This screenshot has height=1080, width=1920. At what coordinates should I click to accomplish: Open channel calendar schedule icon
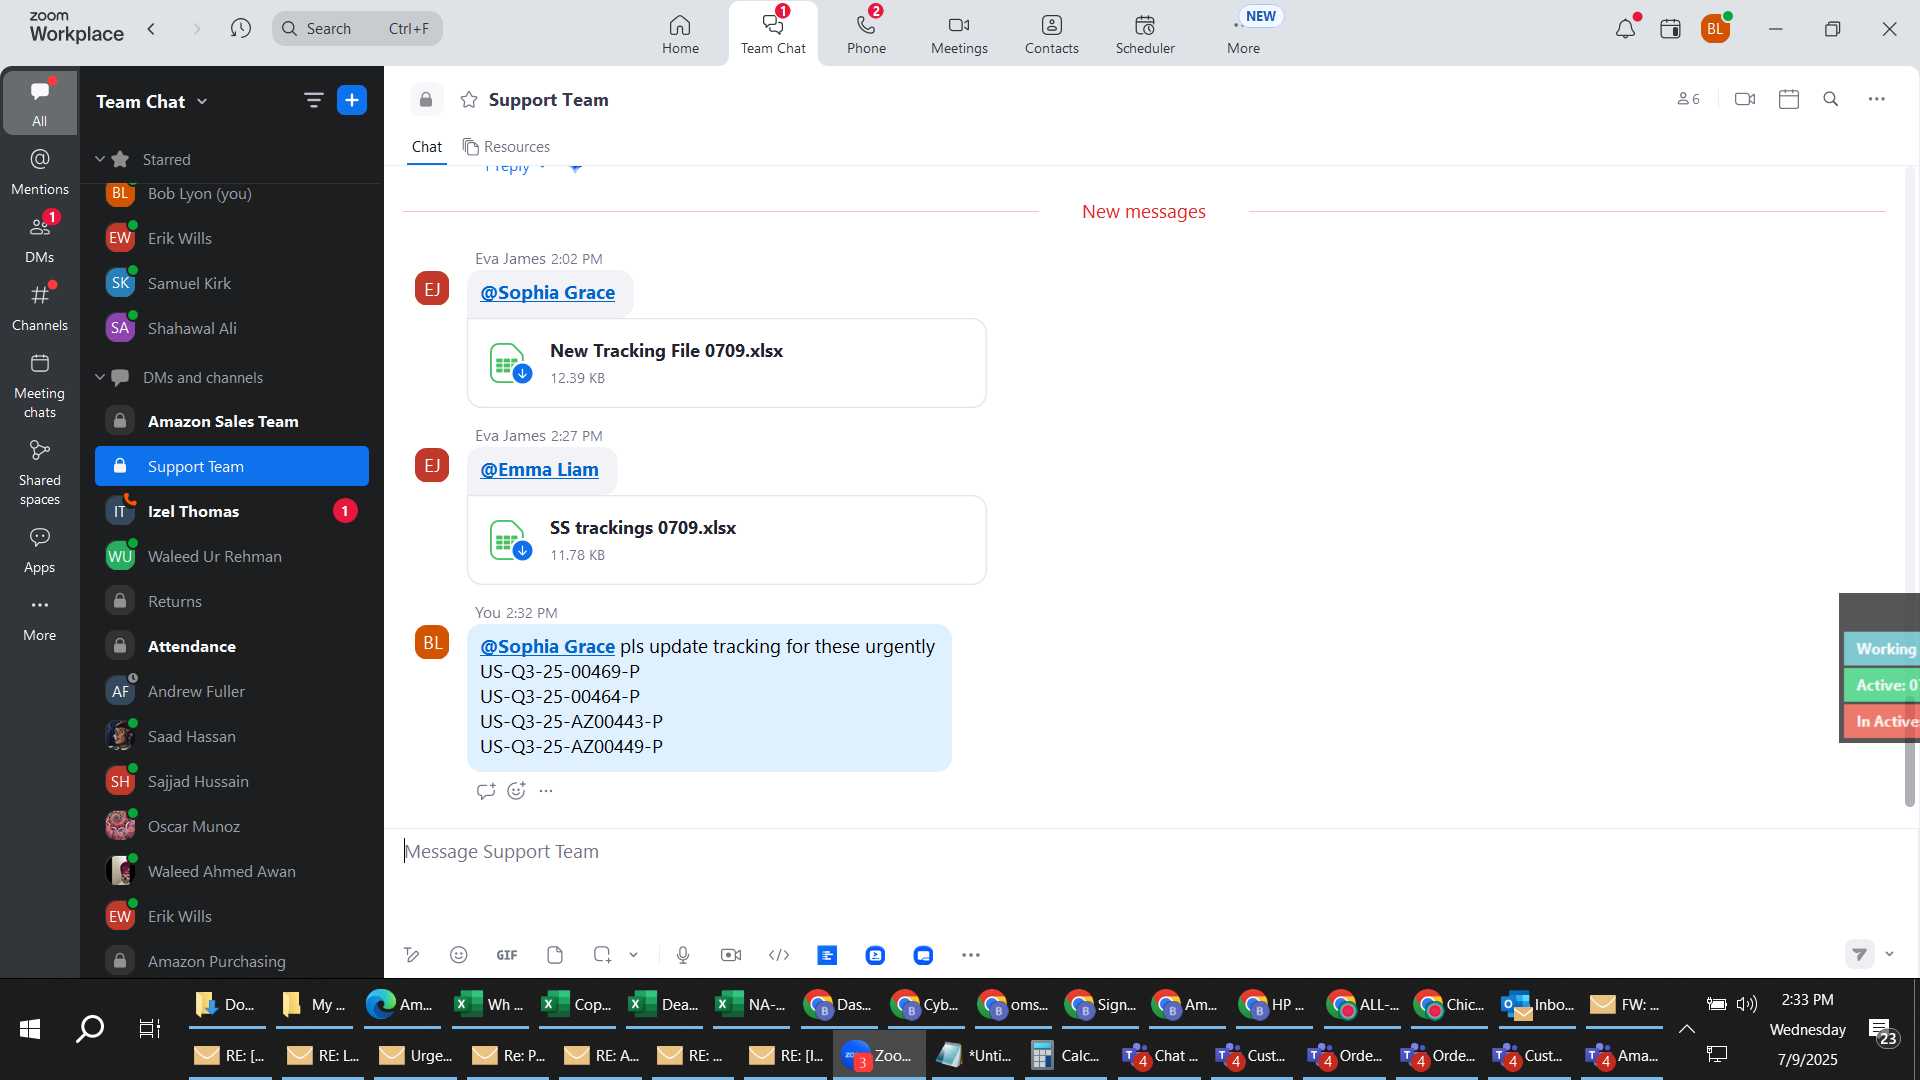1789,99
